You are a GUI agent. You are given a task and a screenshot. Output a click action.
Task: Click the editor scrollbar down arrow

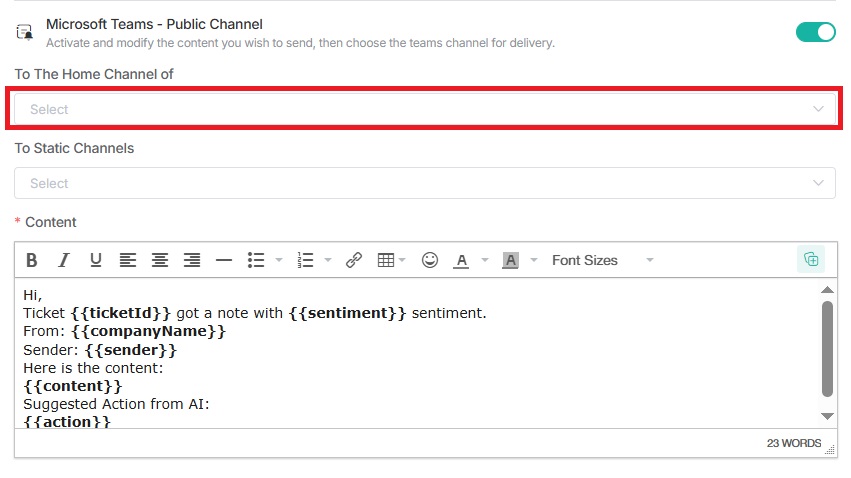coord(827,416)
